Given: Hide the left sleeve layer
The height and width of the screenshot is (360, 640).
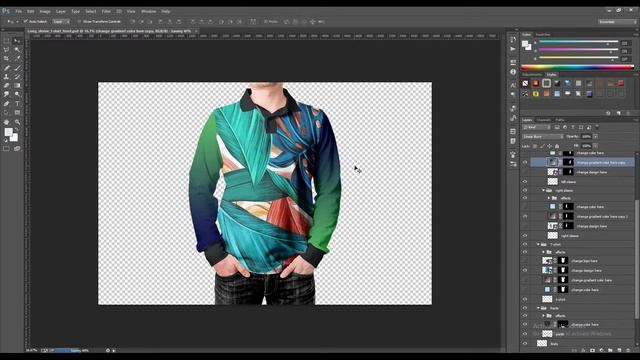Looking at the screenshot, I should click(x=525, y=182).
